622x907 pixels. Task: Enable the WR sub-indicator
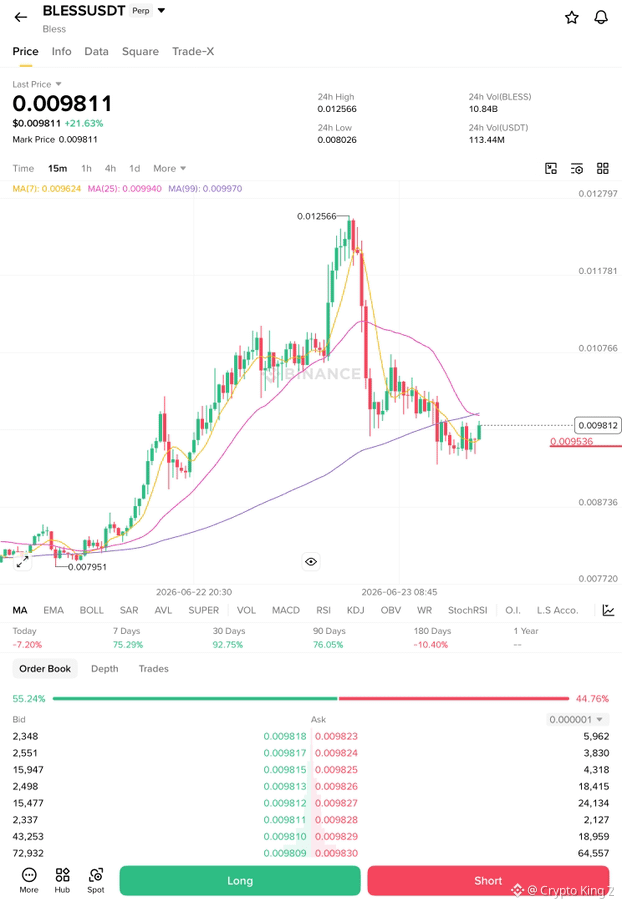(x=424, y=610)
